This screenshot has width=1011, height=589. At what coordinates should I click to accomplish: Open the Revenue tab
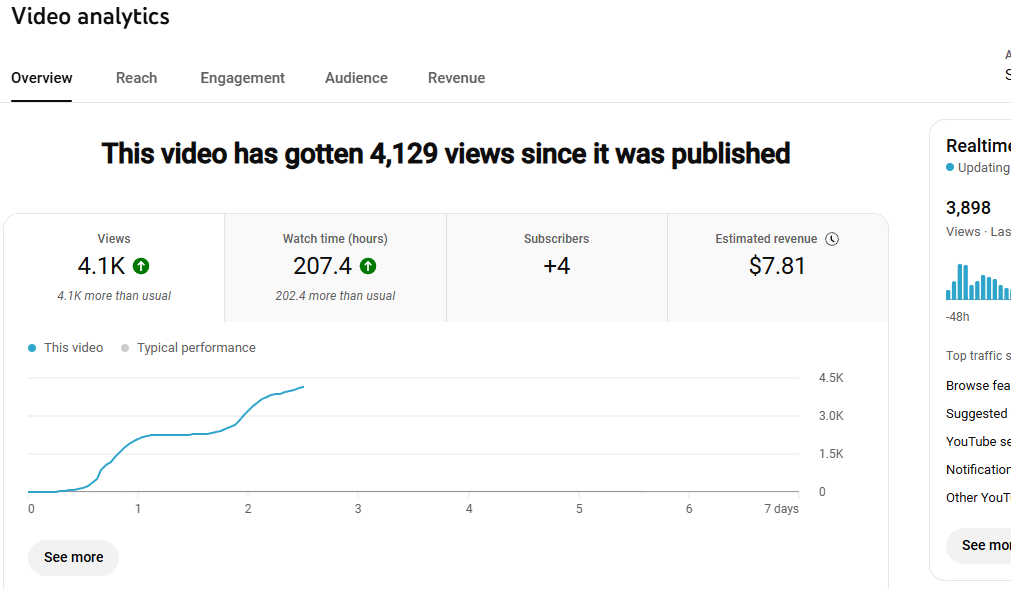point(456,78)
